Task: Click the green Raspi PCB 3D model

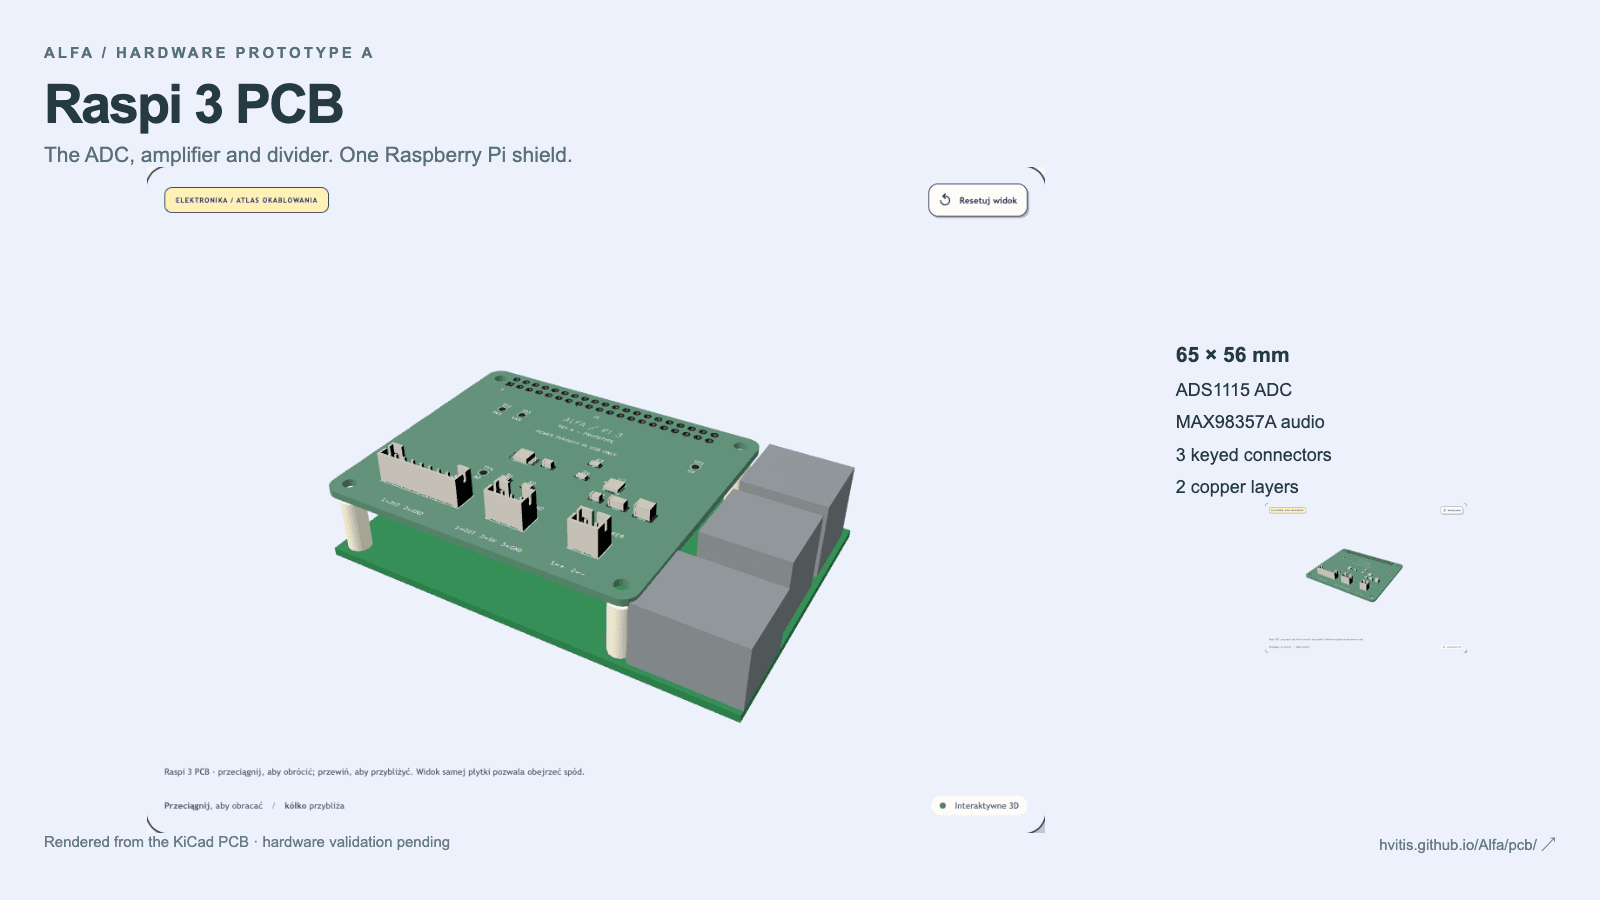Action: pos(590,545)
